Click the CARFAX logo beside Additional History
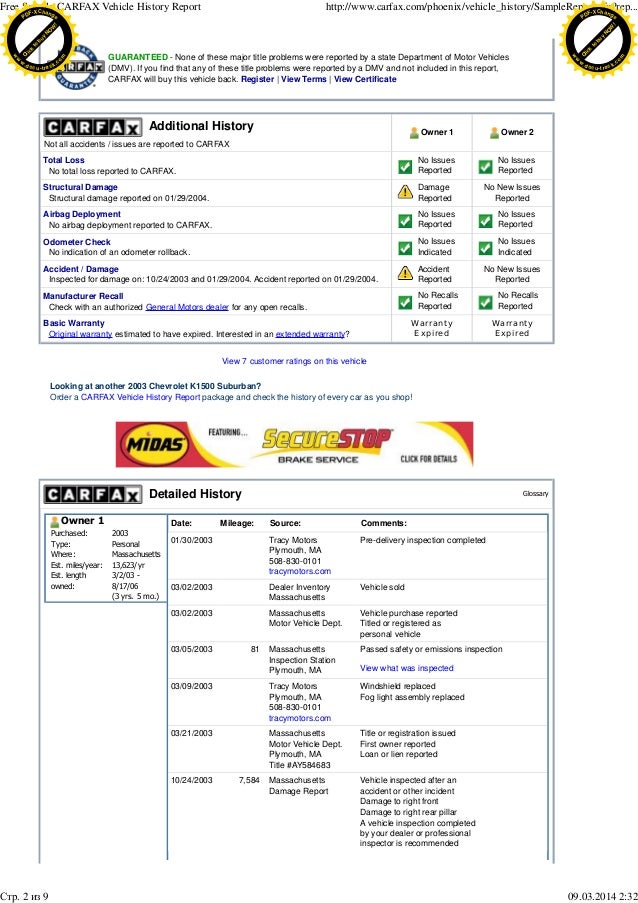 [93, 127]
